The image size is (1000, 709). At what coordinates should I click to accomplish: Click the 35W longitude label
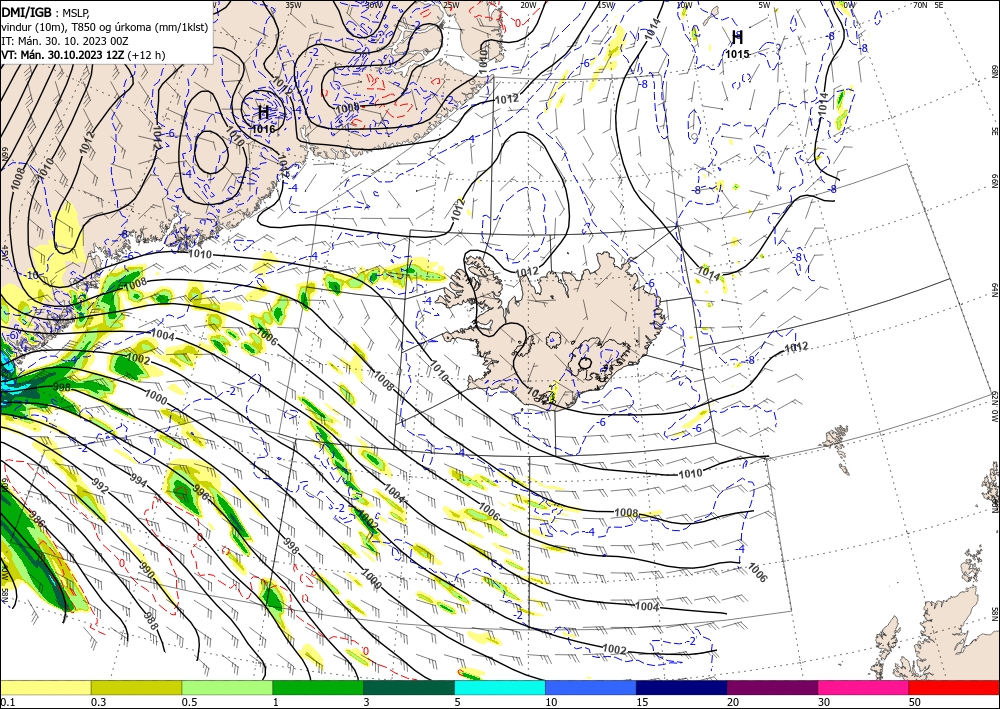pos(293,5)
